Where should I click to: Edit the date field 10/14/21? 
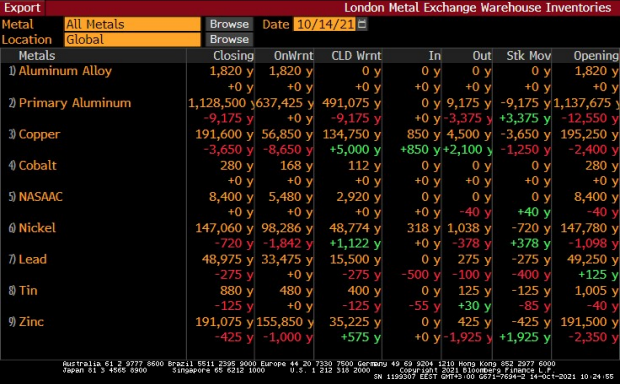[325, 24]
